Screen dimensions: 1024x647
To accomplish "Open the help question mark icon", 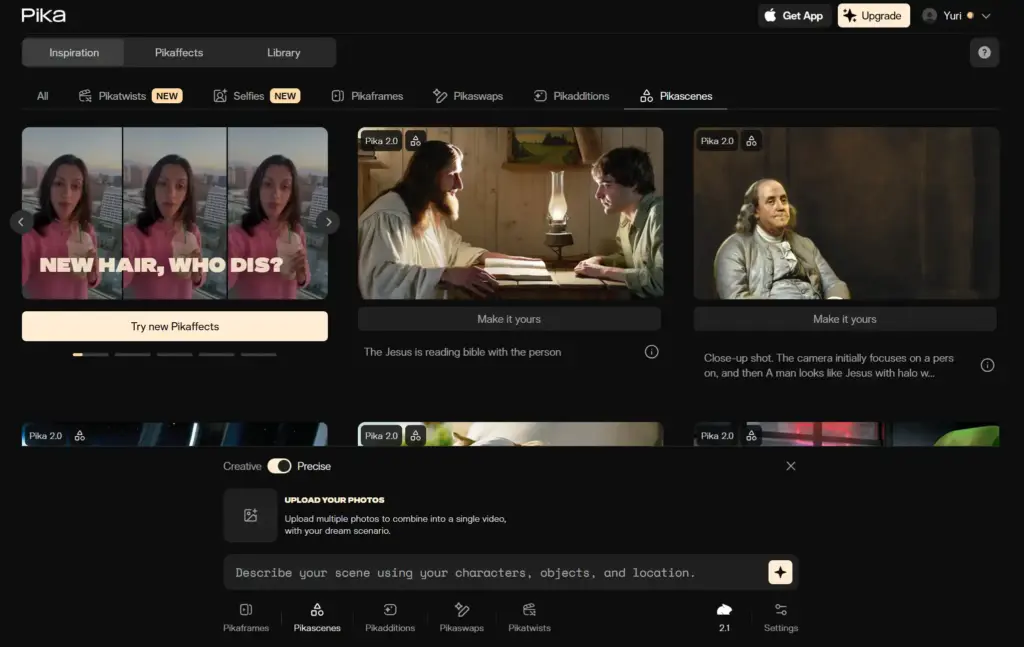I will [984, 52].
